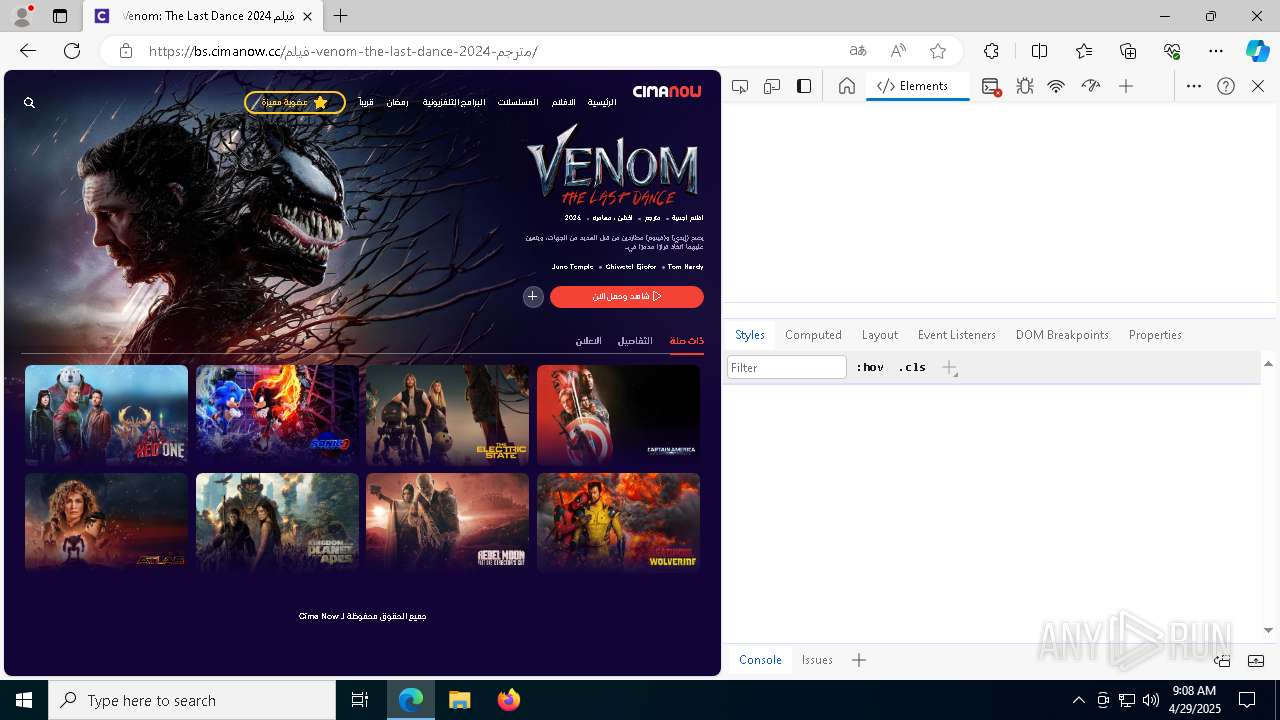The height and width of the screenshot is (720, 1280).
Task: Open File Explorer from the taskbar
Action: tap(459, 700)
